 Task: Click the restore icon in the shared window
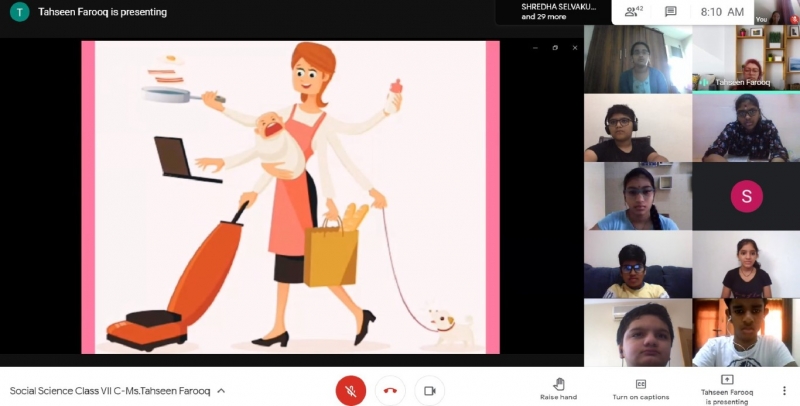555,48
